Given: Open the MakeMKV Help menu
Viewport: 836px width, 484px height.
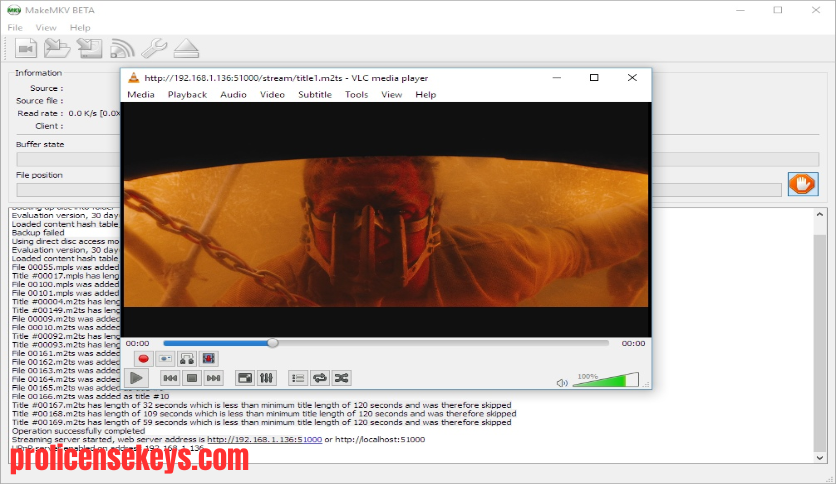Looking at the screenshot, I should (80, 27).
